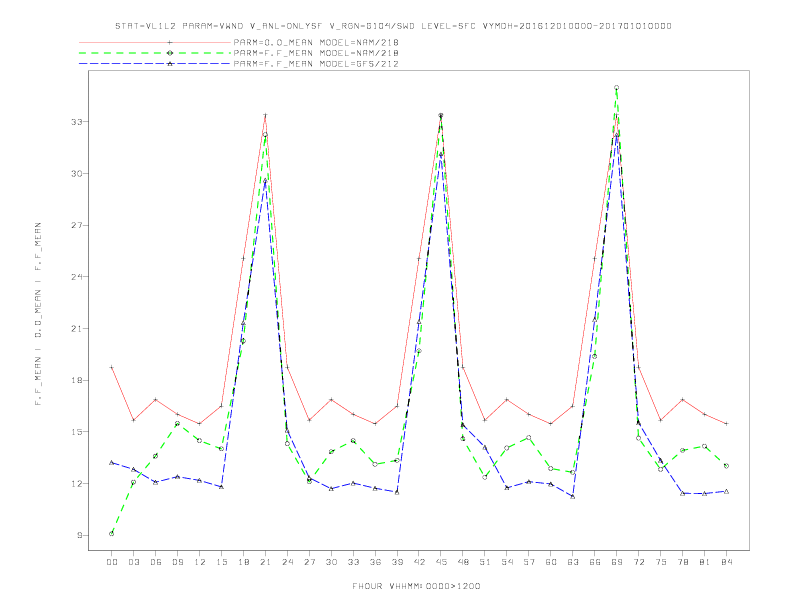
Task: Click red plus data point at hour 84
Action: coord(726,424)
